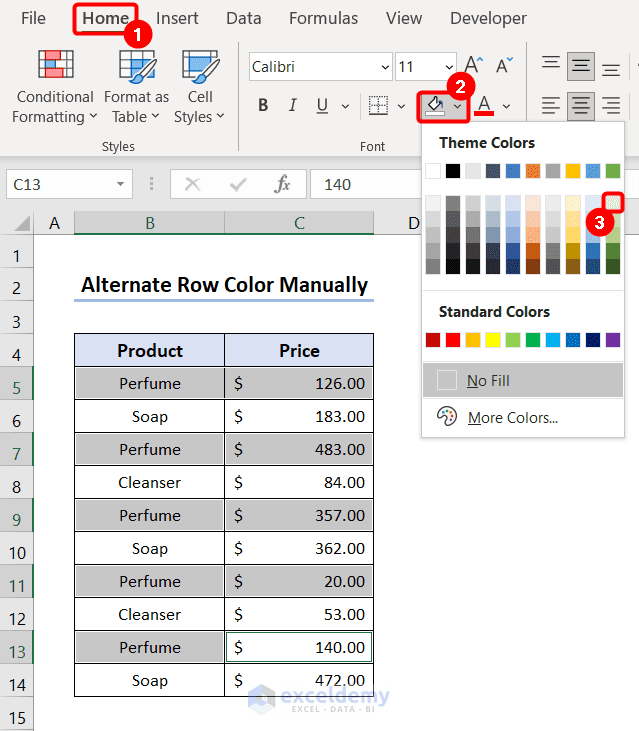
Task: Select the Price header cell
Action: tap(299, 350)
